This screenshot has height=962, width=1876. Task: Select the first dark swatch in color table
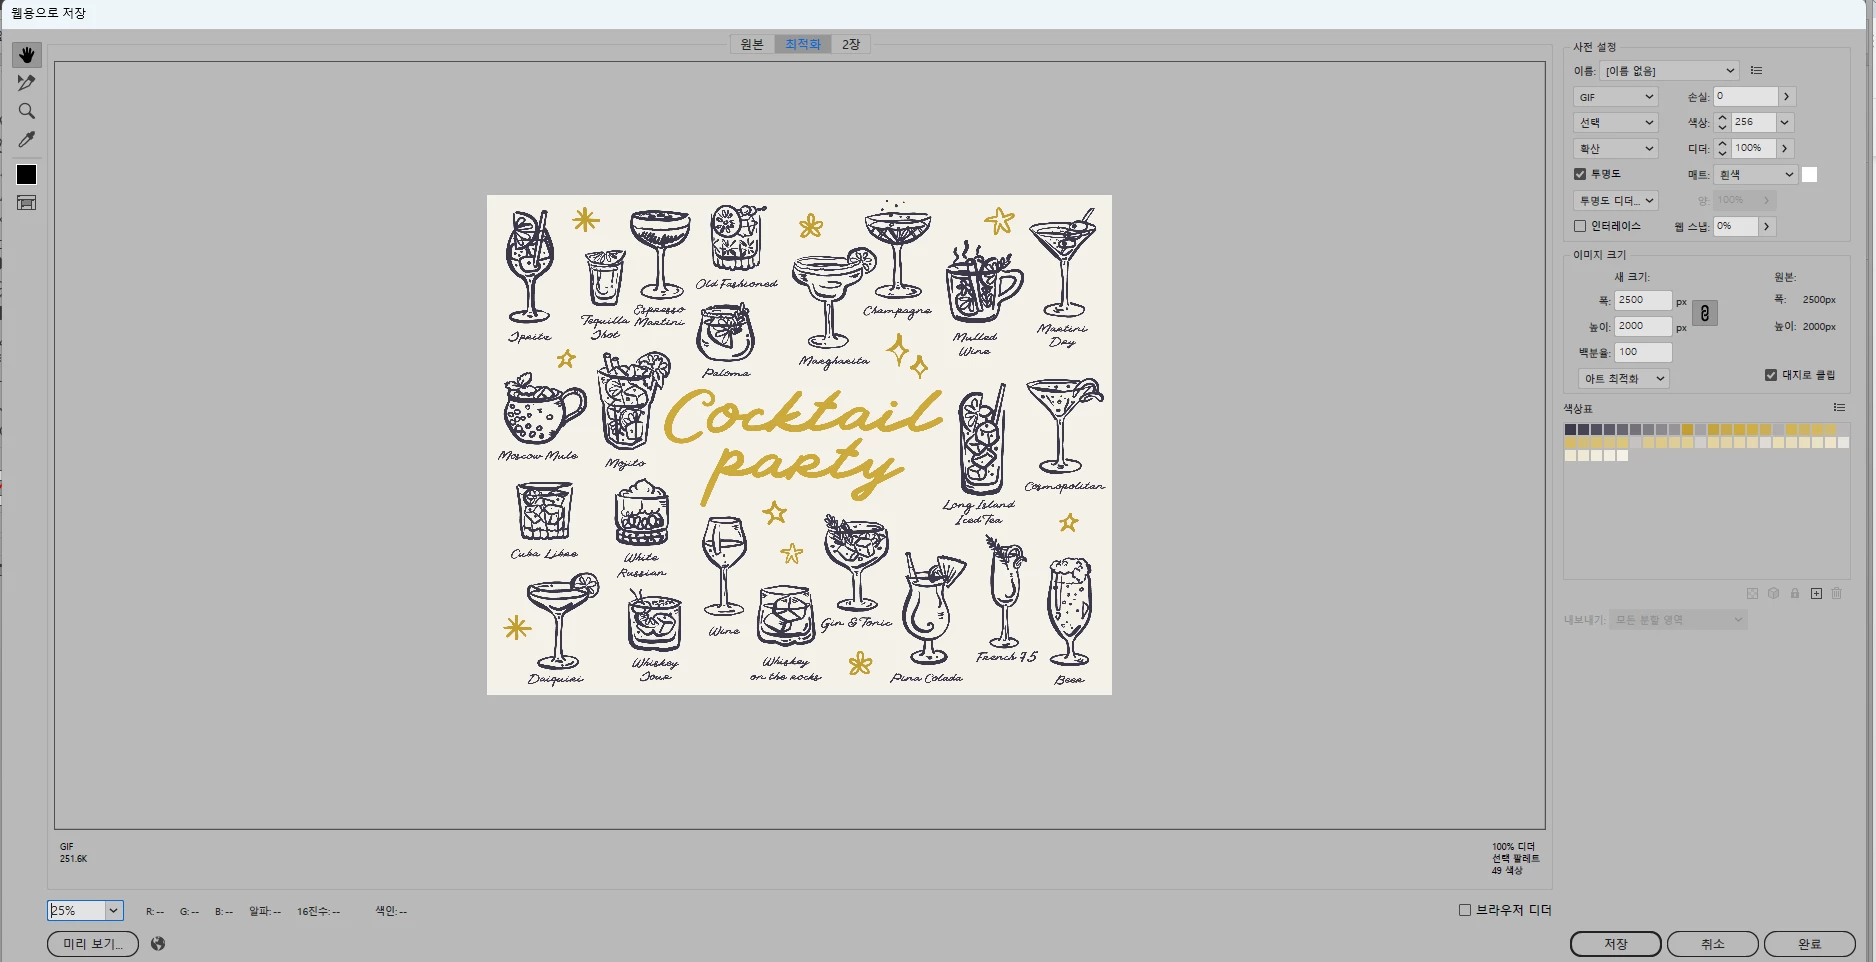[1570, 429]
